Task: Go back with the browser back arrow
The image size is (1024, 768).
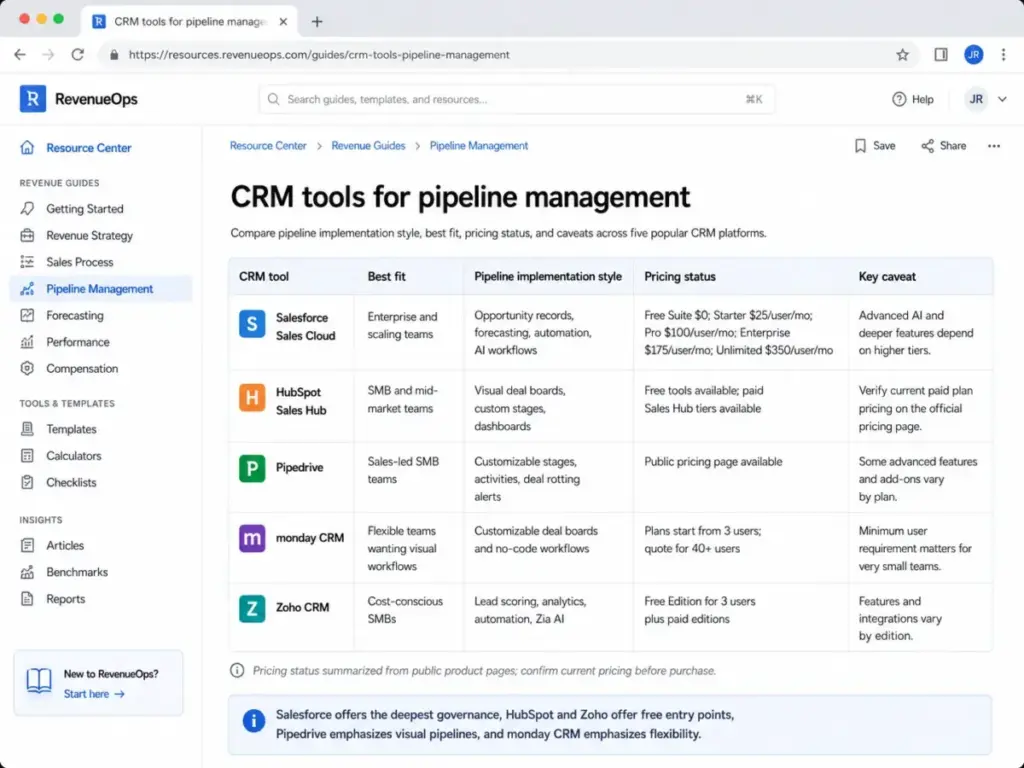Action: coord(20,55)
